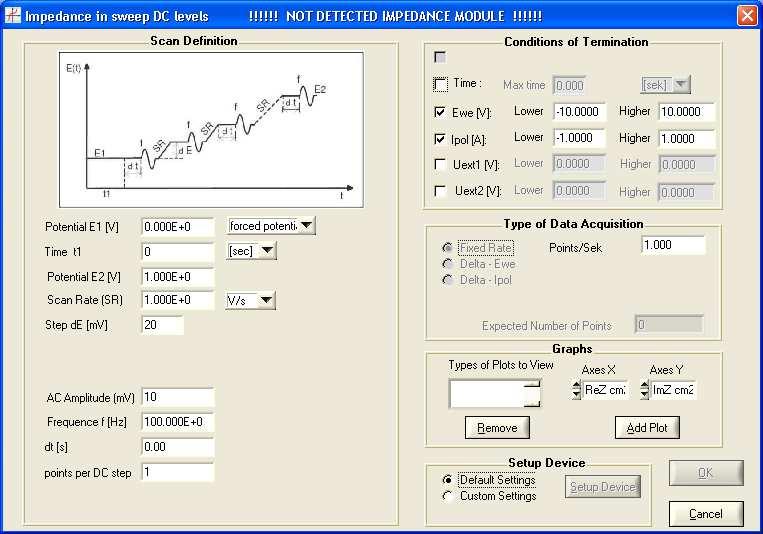Click the Ewe Higher limit field
The image size is (763, 534).
(x=687, y=112)
